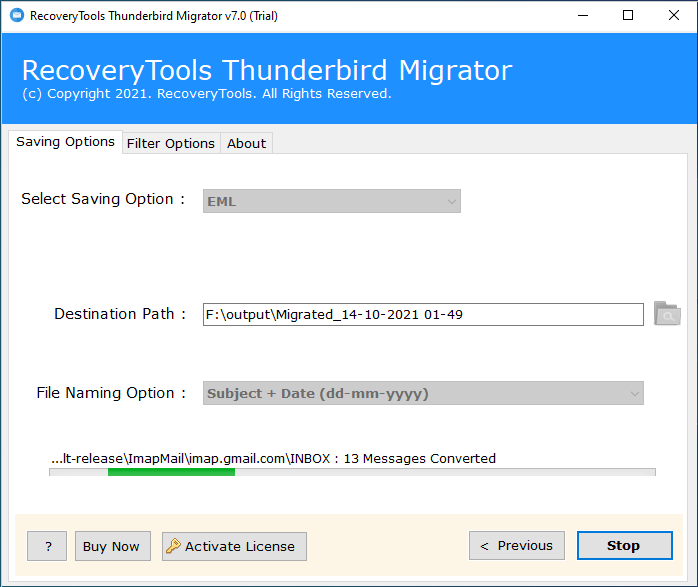Screen dimensions: 698x587
Task: Switch to the Saving Options tab
Action: coord(65,142)
